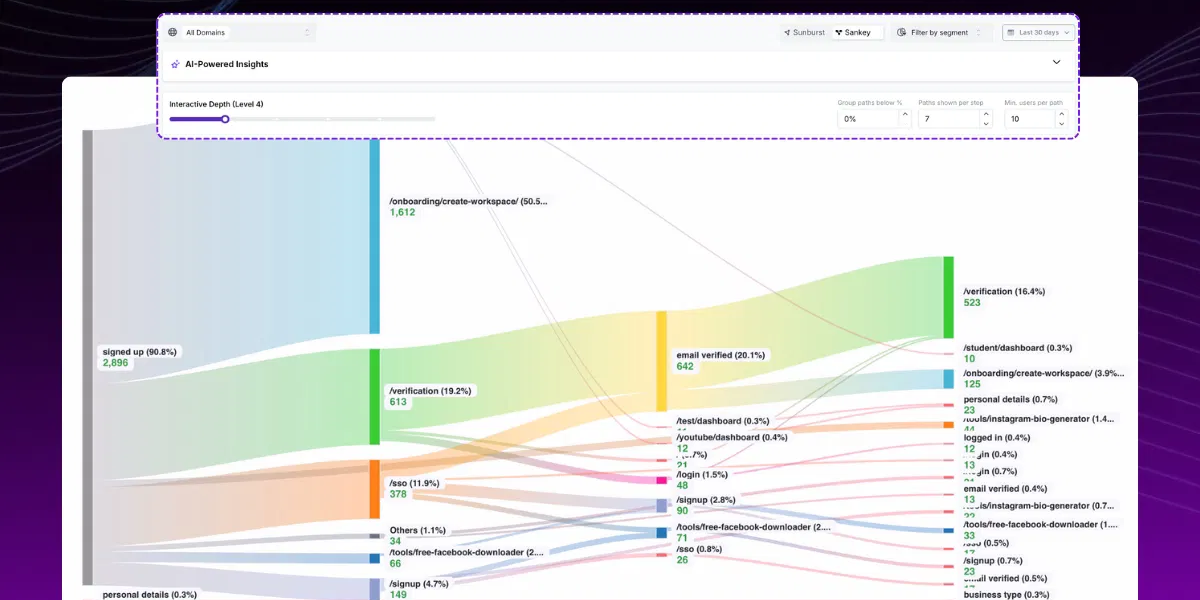Click the calendar icon for date range
This screenshot has height=600, width=1200.
pyautogui.click(x=1010, y=33)
